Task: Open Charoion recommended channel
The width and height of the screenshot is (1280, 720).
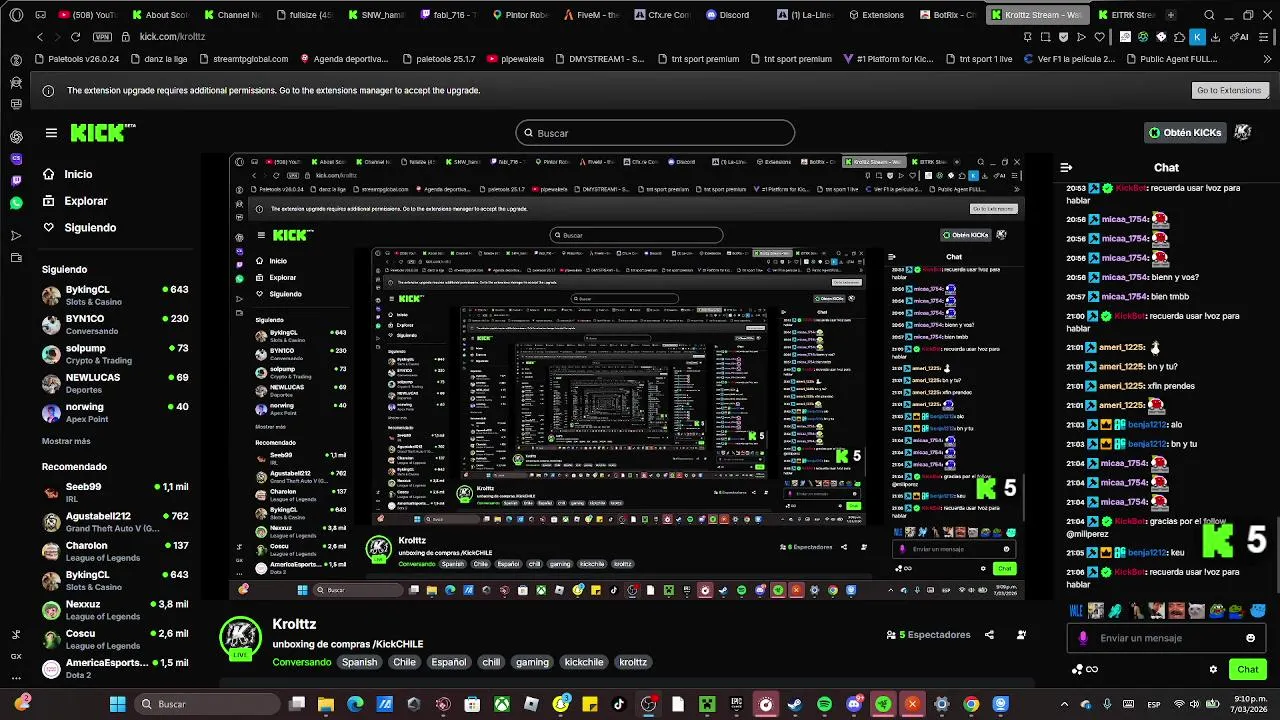Action: [115, 551]
